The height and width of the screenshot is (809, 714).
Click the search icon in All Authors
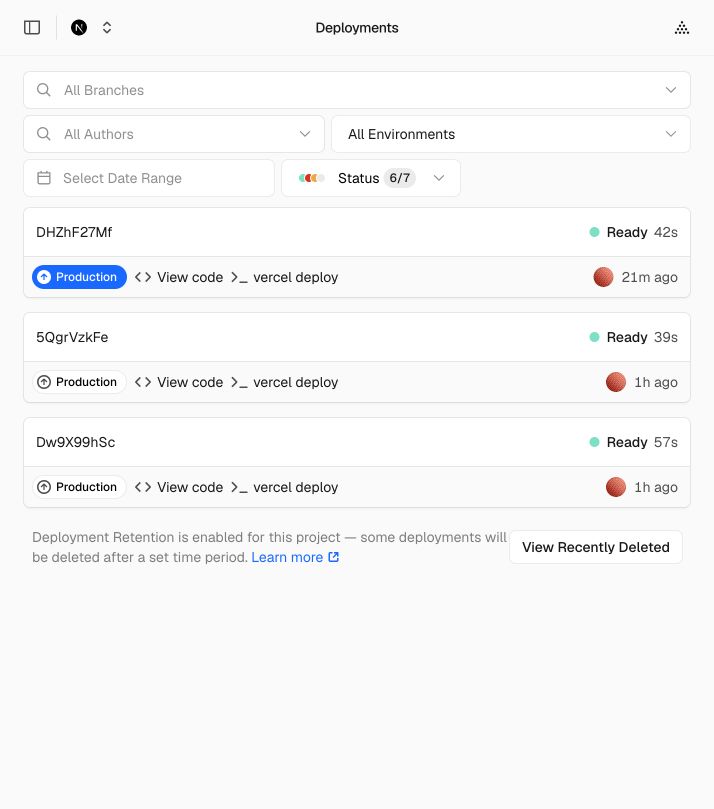[44, 134]
